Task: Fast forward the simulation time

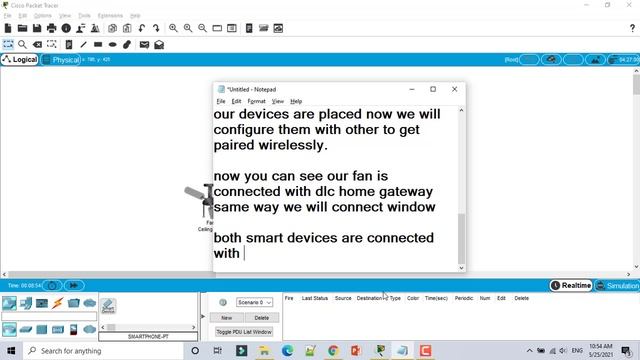Action: [74, 285]
